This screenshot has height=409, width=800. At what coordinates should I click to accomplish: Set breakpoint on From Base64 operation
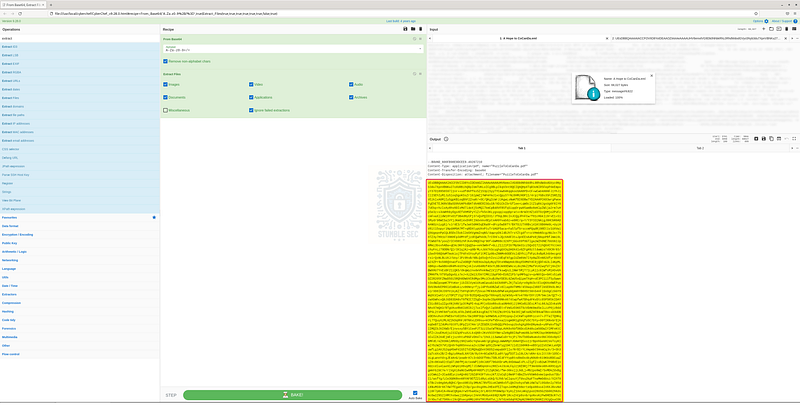[x=420, y=39]
